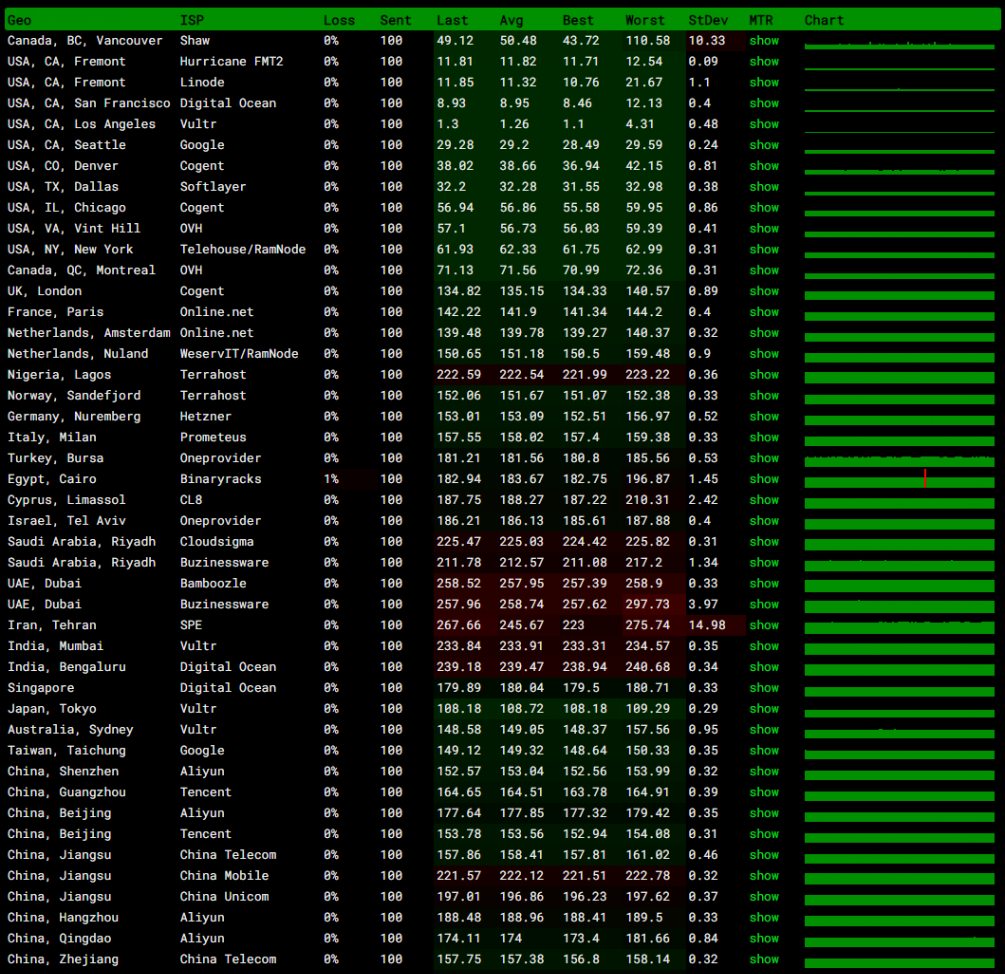
Task: Show MTR for China, Zhejiang China Telecom
Action: [x=763, y=960]
